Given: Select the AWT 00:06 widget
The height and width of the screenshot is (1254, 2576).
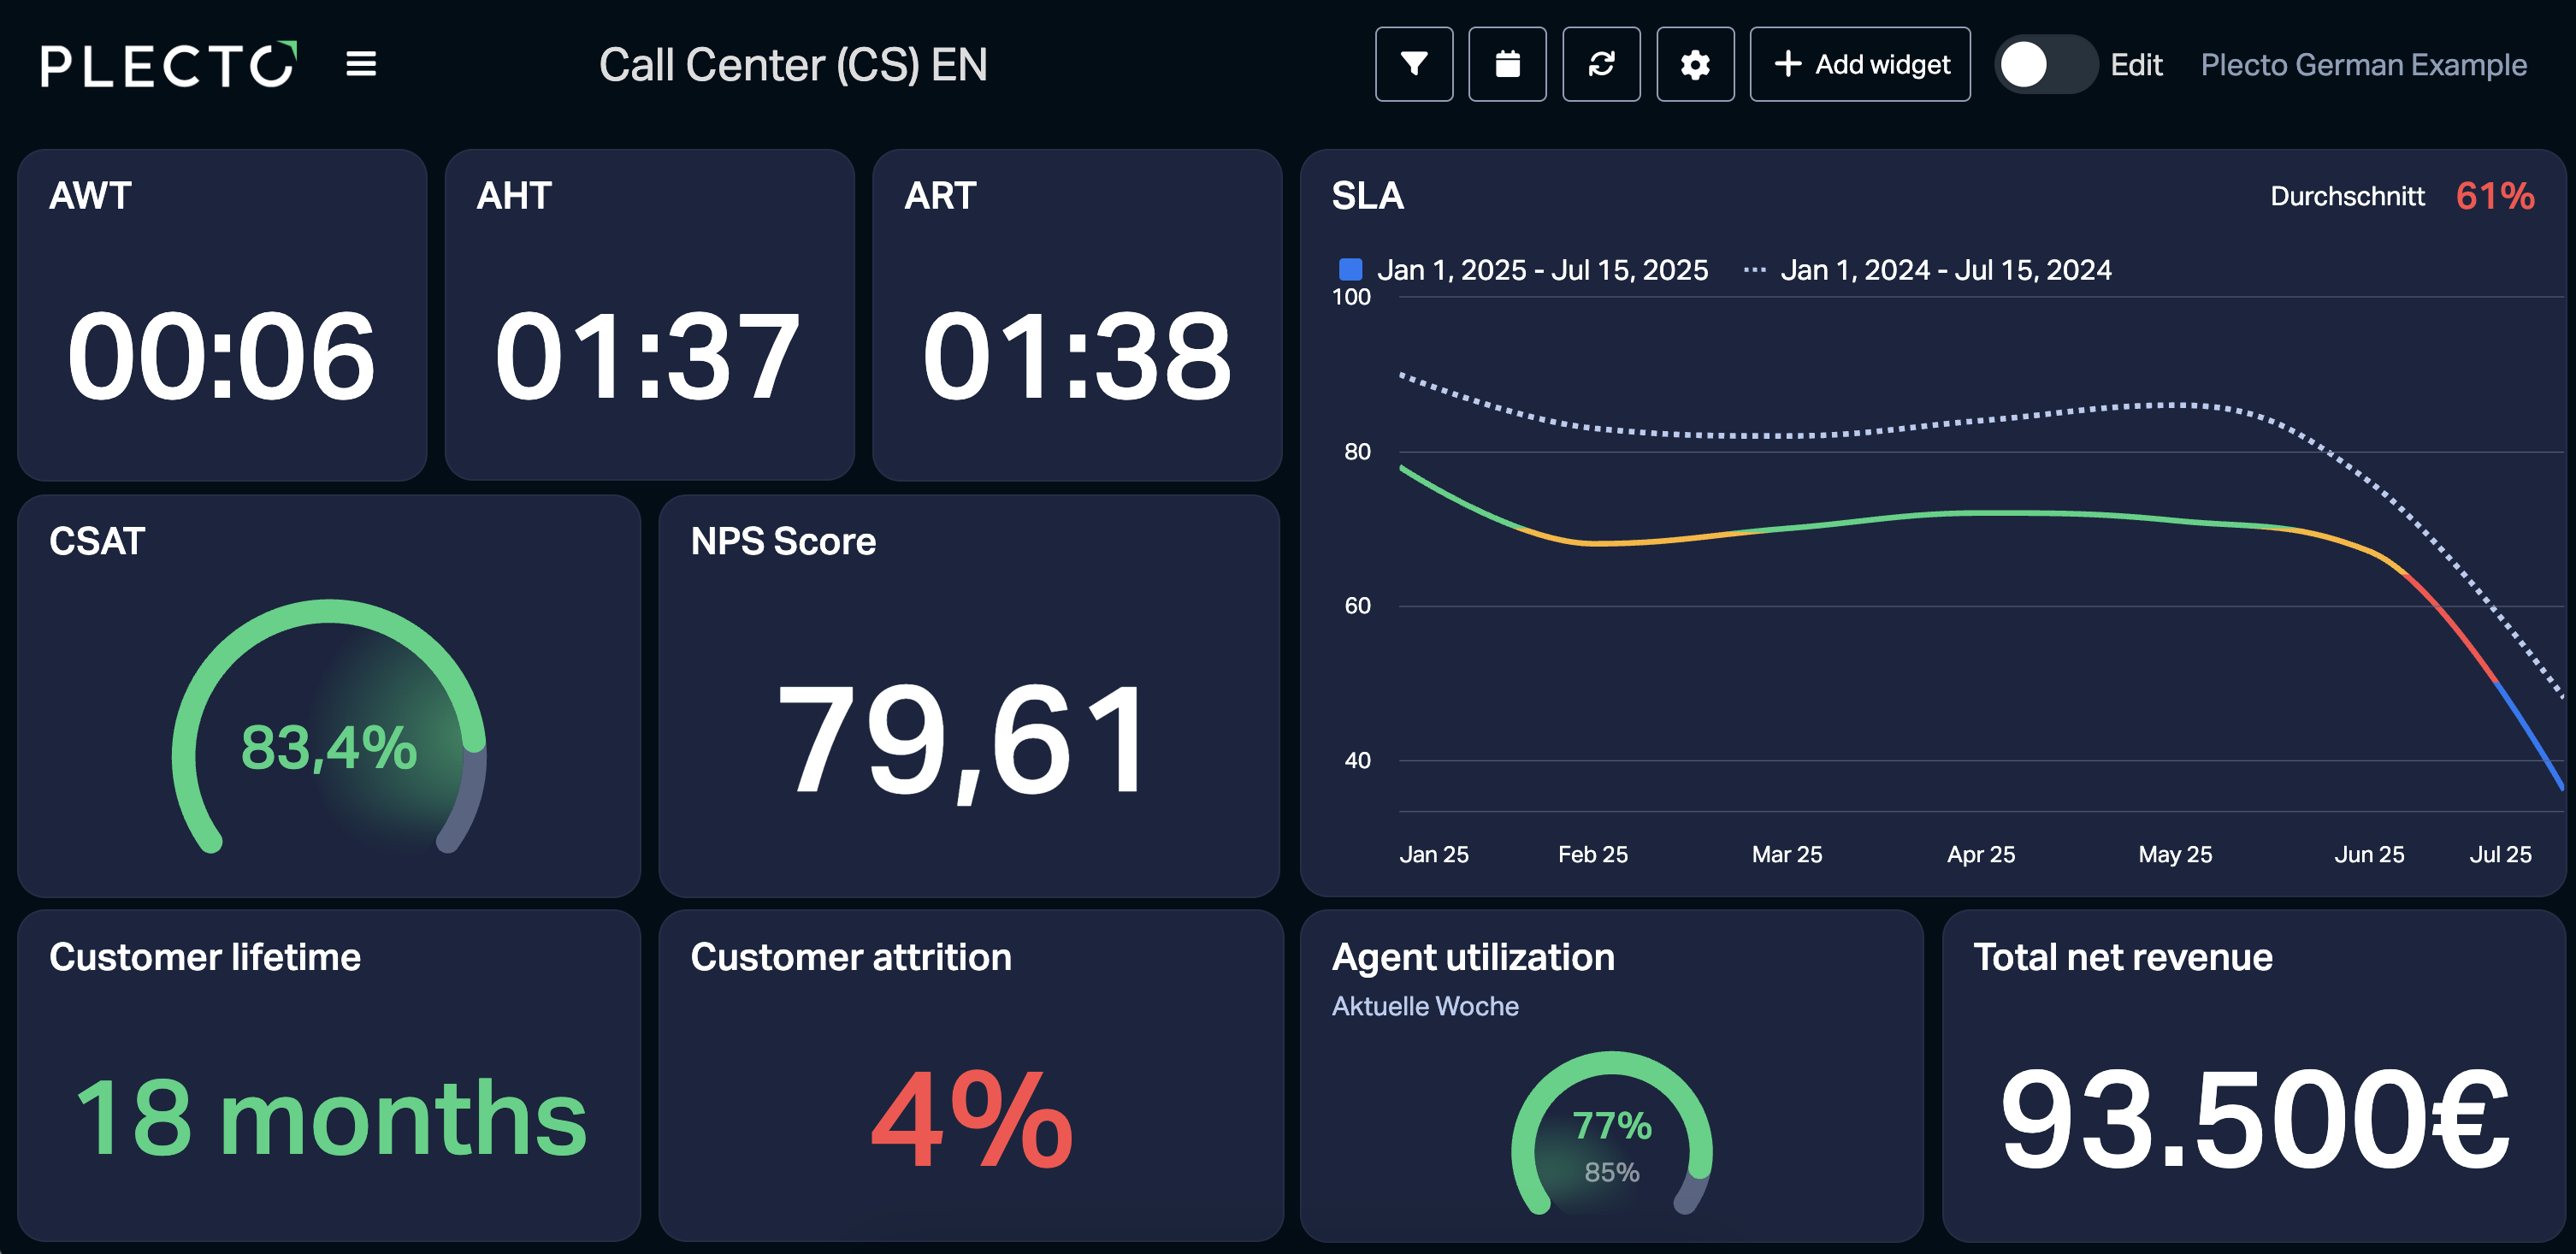Looking at the screenshot, I should [222, 315].
